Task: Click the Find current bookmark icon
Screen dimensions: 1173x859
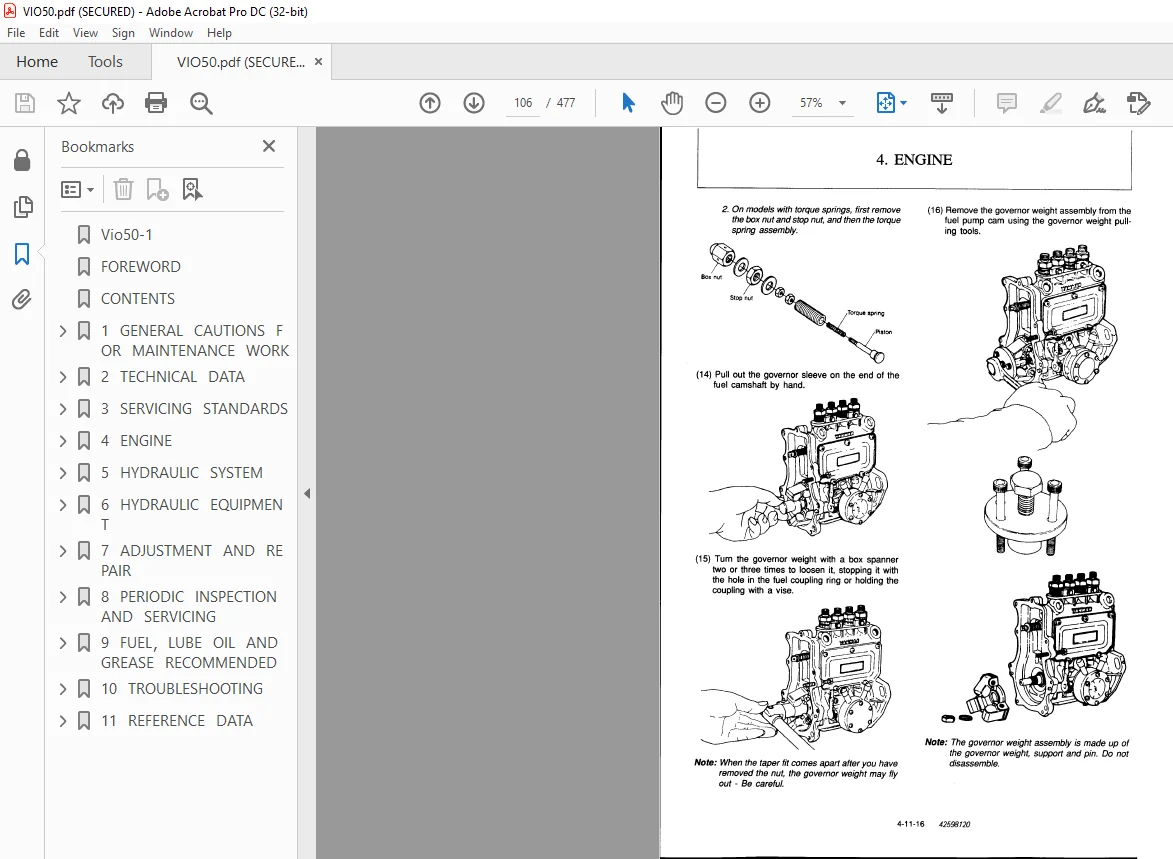Action: click(192, 189)
